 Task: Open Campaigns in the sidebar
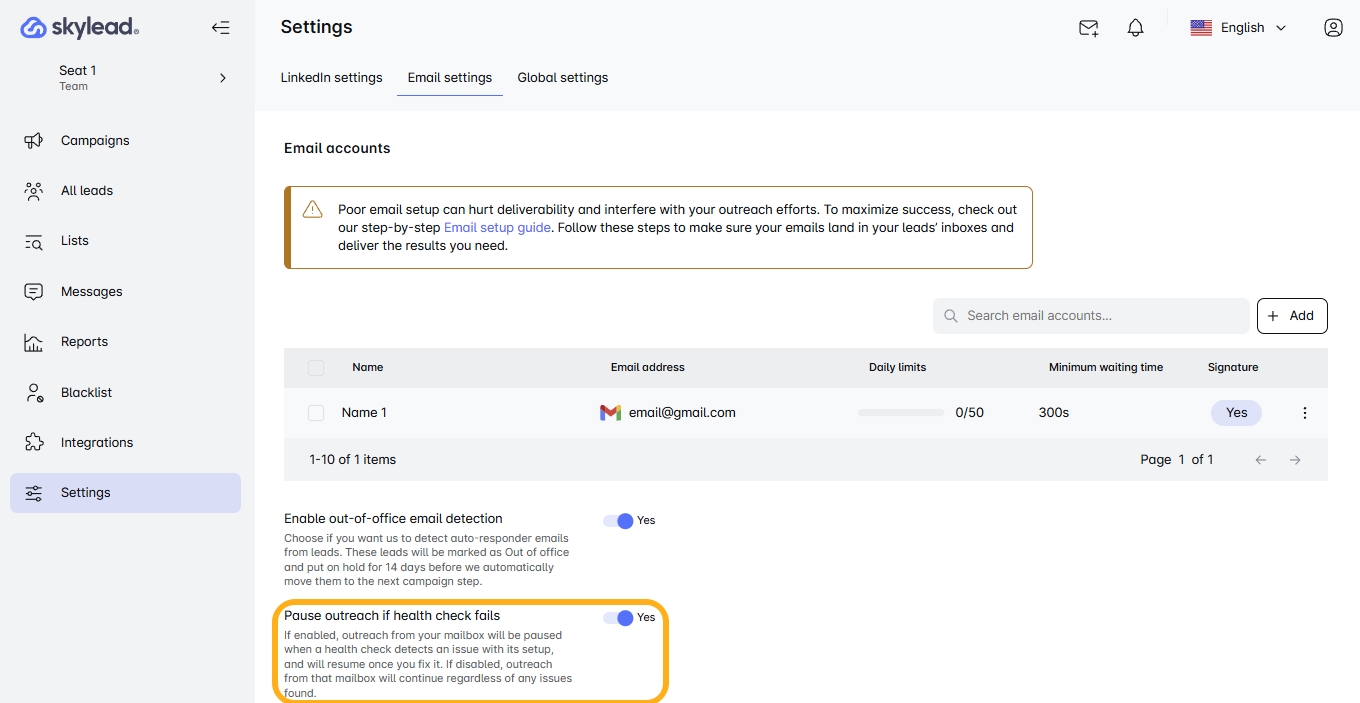(x=125, y=141)
